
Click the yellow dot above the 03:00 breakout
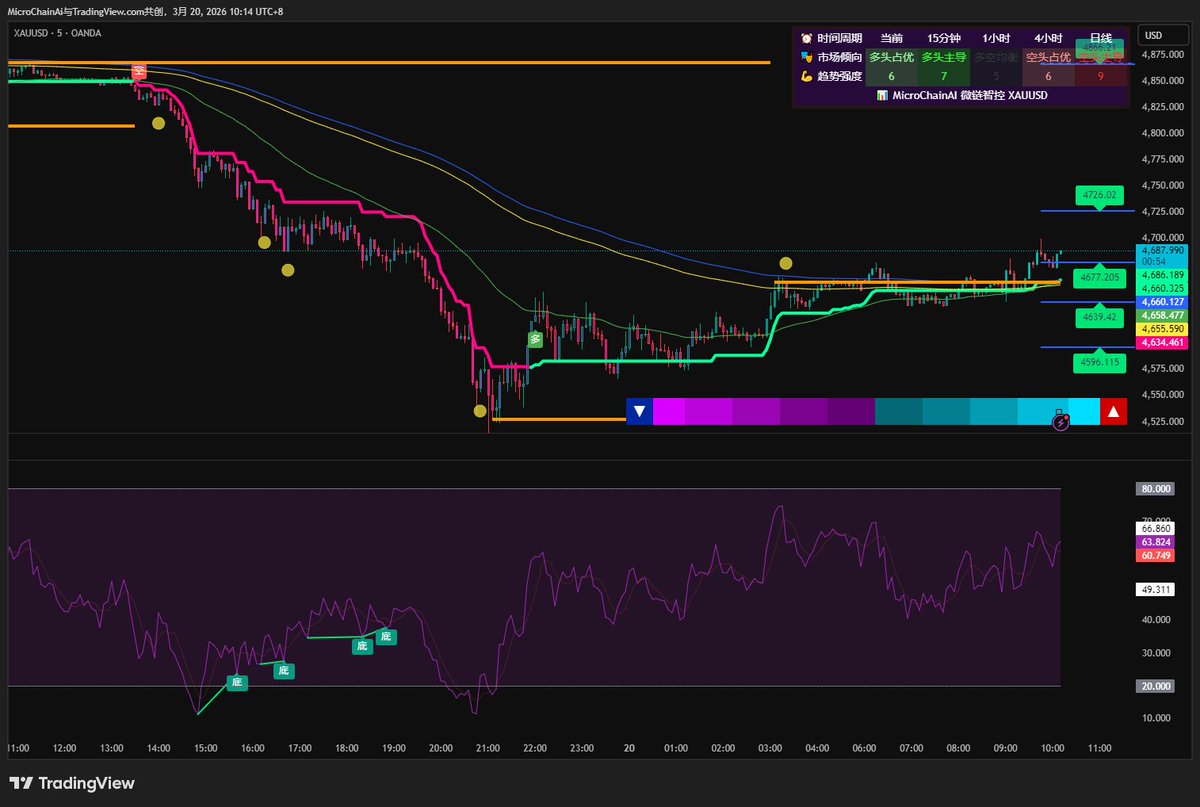coord(786,263)
